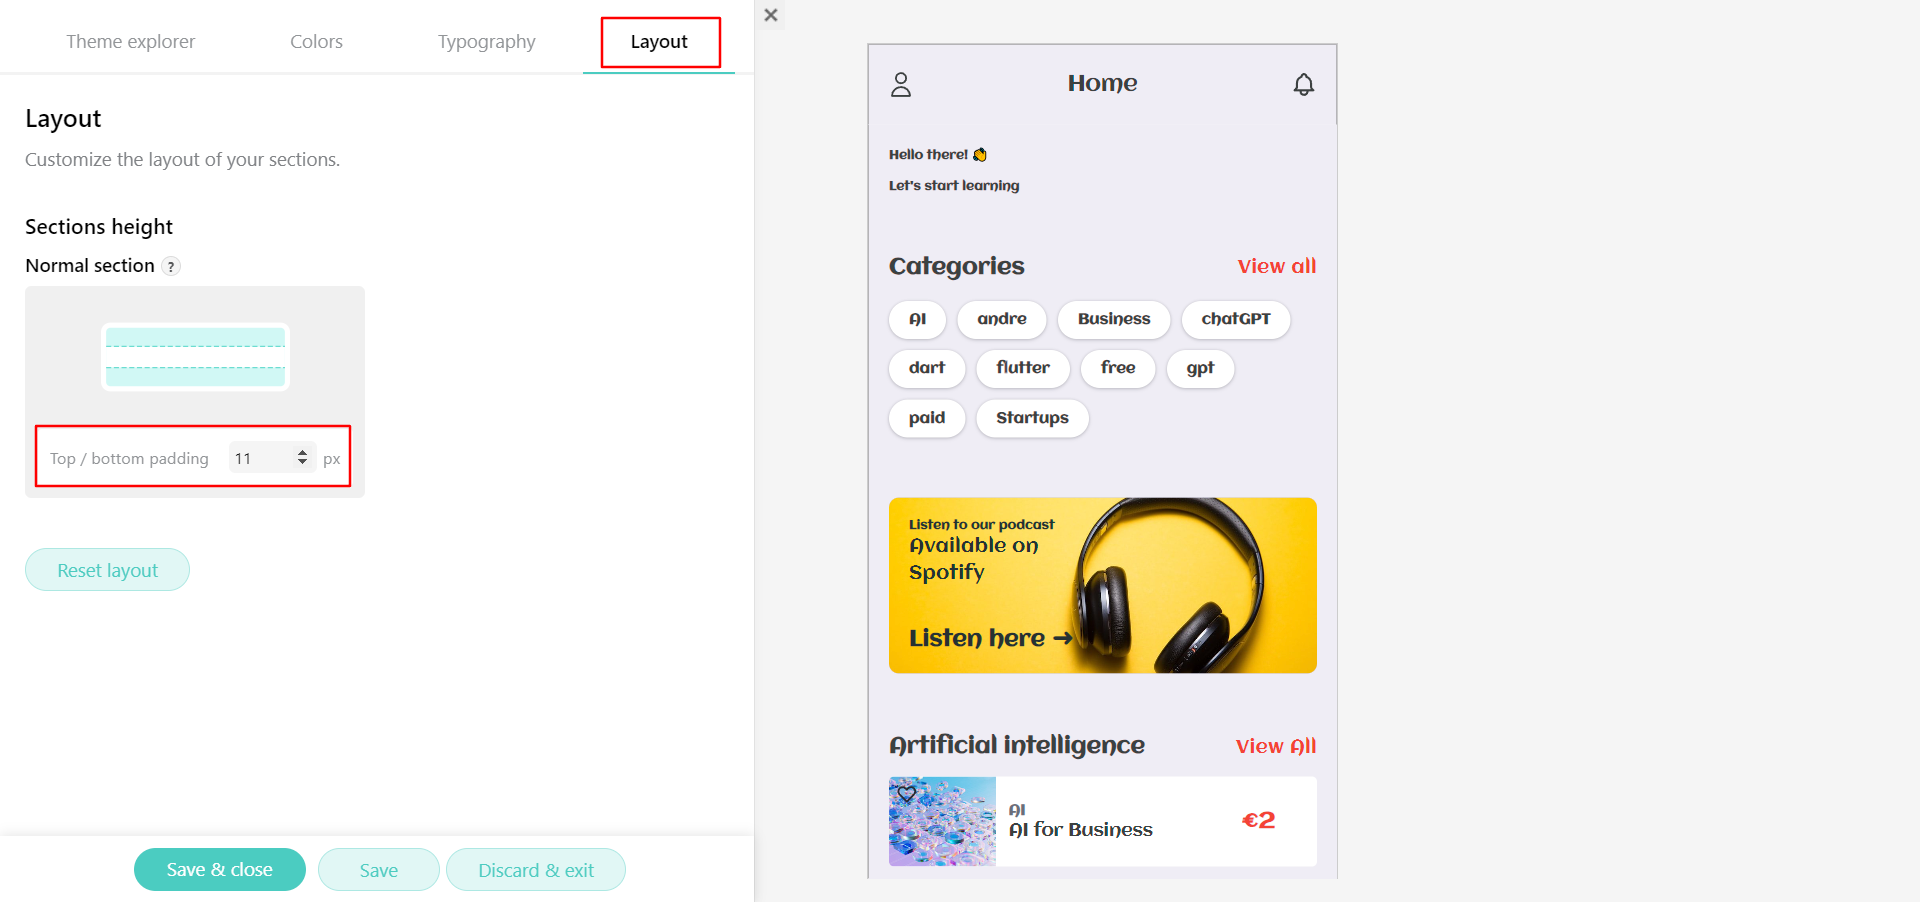Open the Normal section help tooltip icon
Image resolution: width=1920 pixels, height=902 pixels.
171,266
